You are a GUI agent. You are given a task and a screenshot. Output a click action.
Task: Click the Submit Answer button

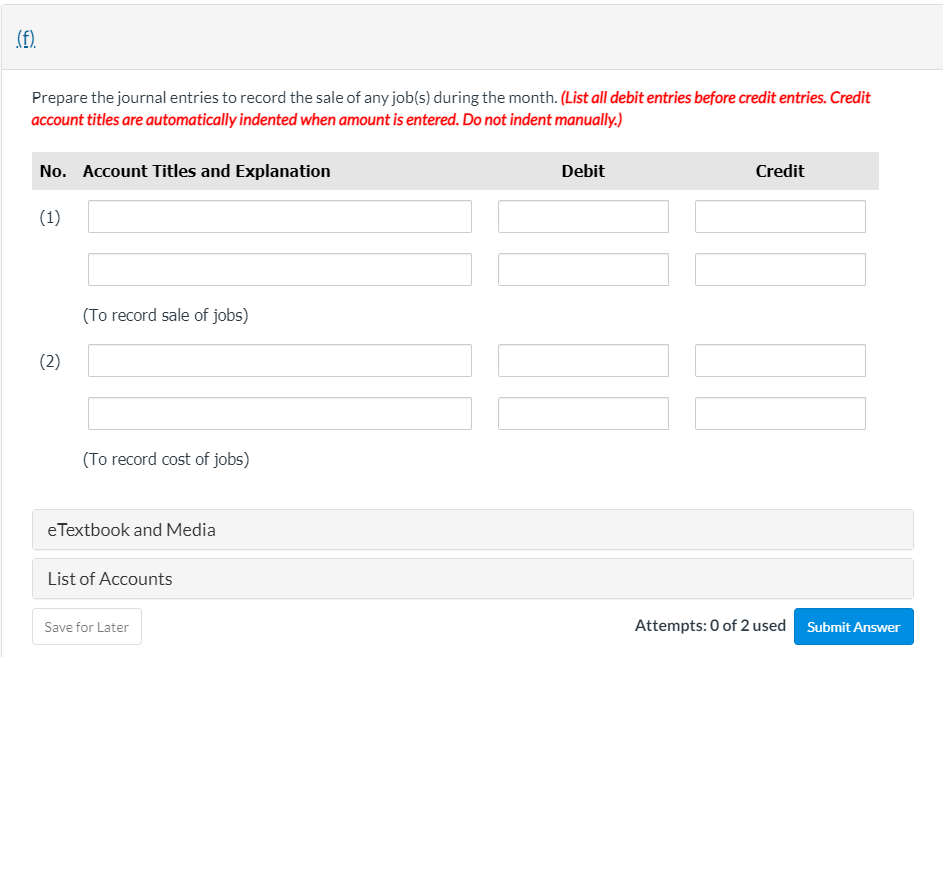tap(853, 626)
